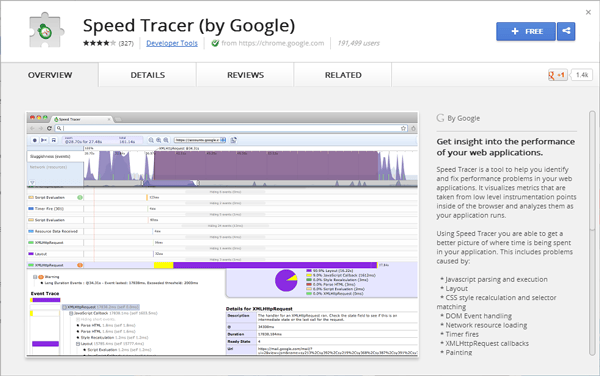Click the star rating display
Viewport: 600px width, 376px height.
pyautogui.click(x=99, y=43)
